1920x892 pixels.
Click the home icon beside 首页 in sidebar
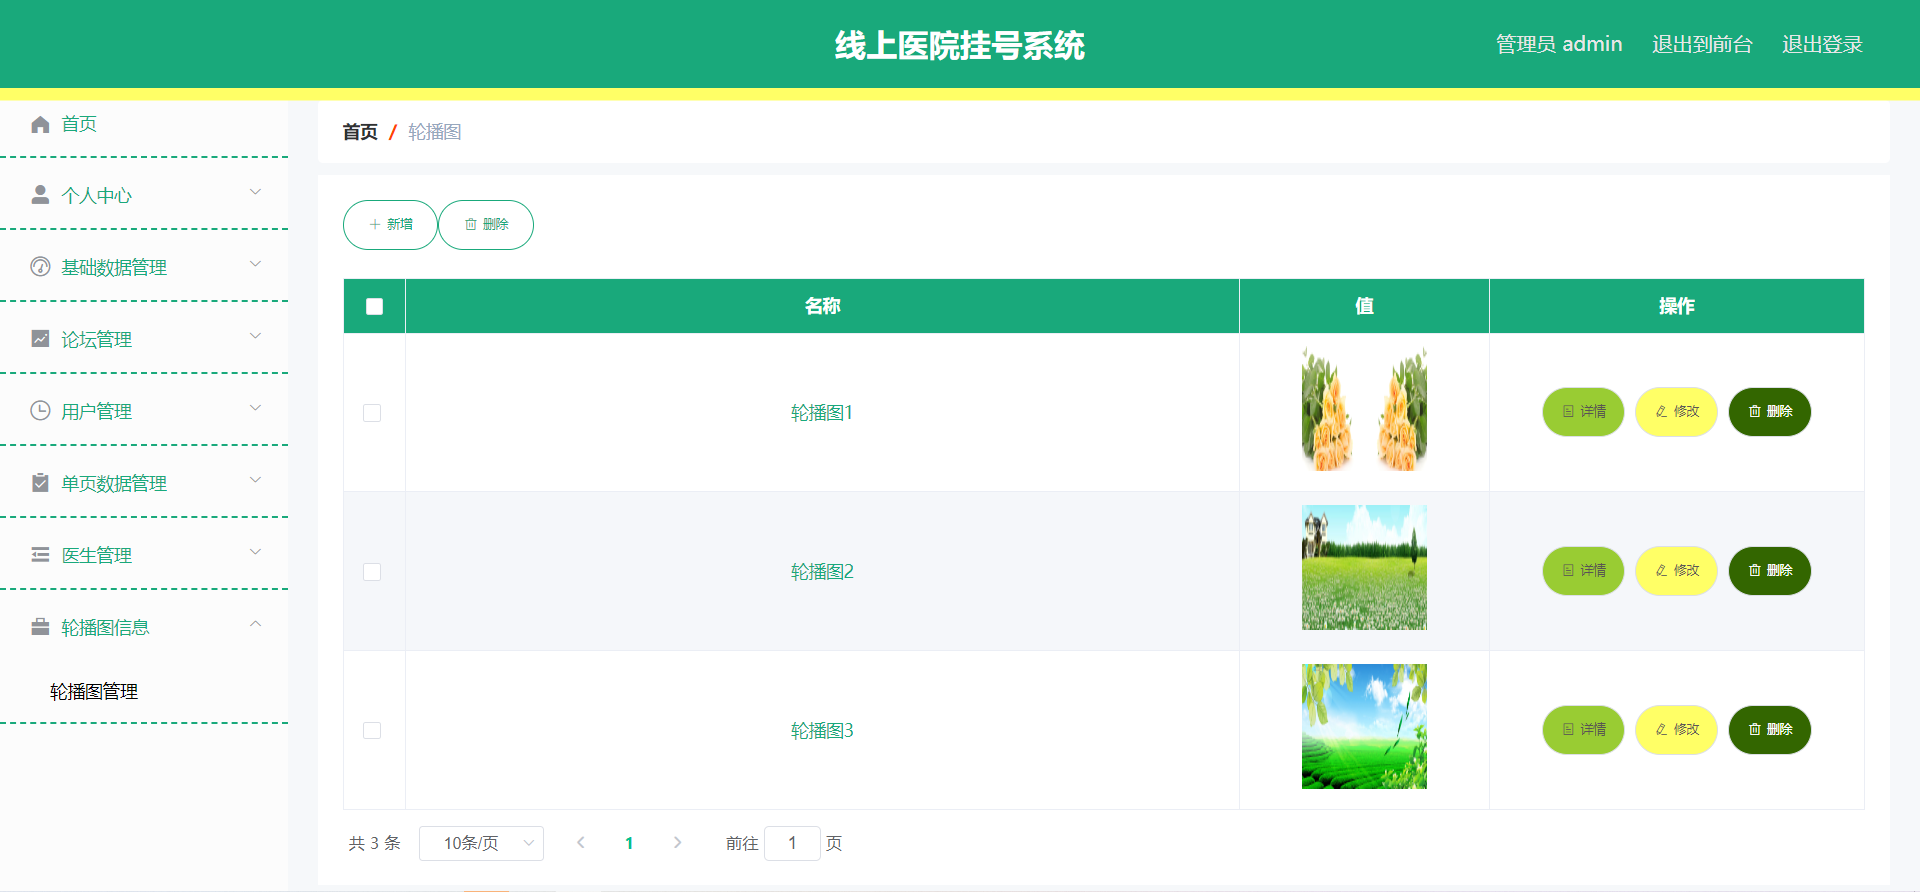40,124
